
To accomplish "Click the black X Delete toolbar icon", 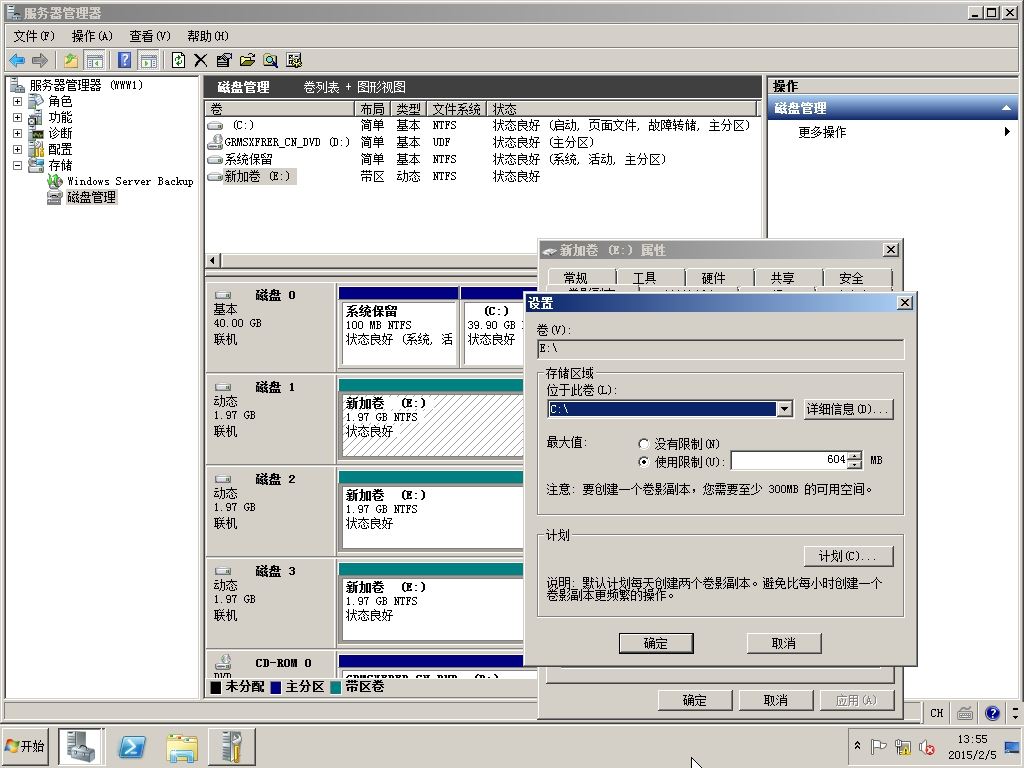I will tap(200, 61).
